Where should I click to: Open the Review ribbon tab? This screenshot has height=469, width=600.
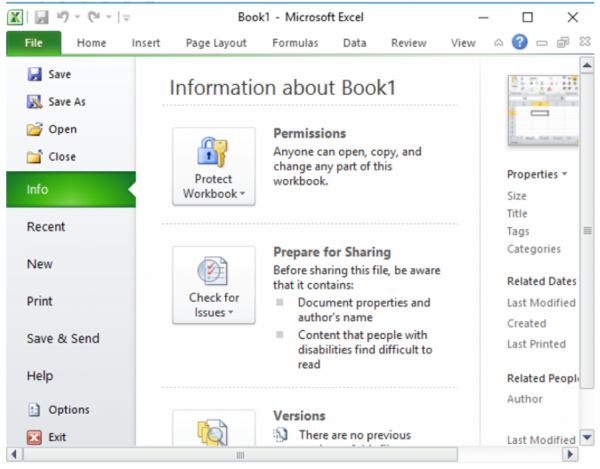[409, 43]
